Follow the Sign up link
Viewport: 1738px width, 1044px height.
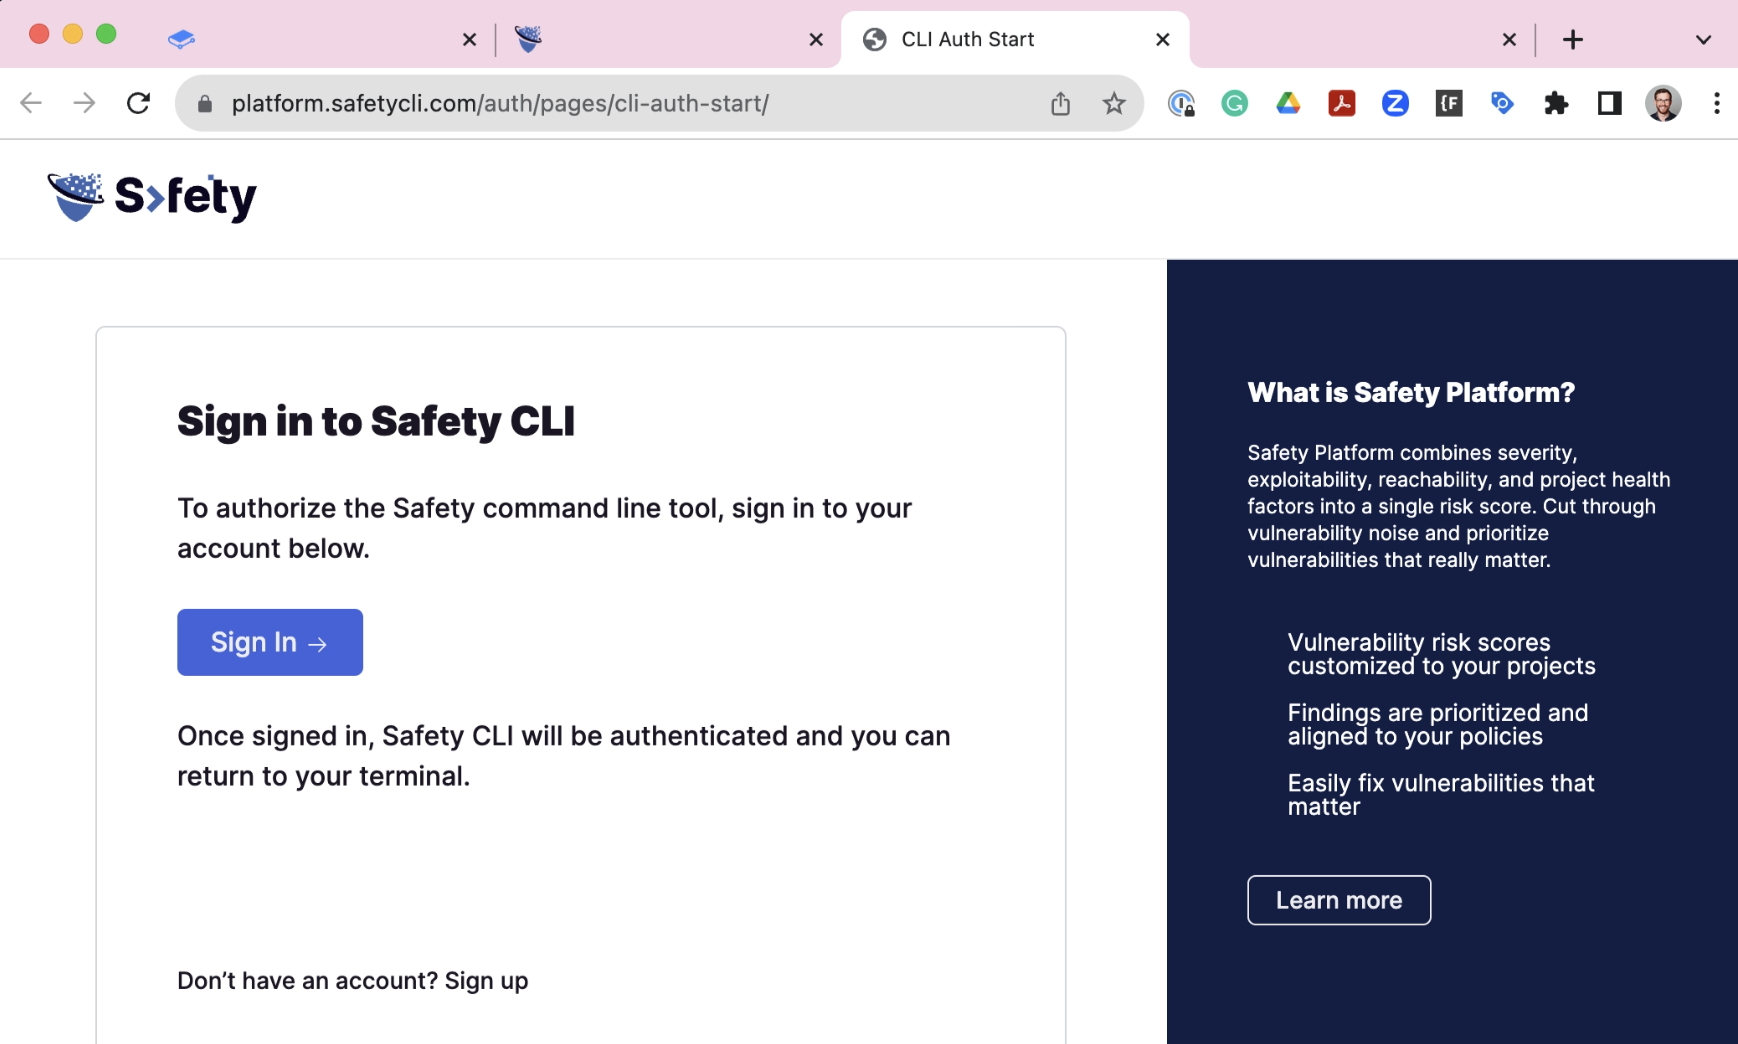[486, 981]
